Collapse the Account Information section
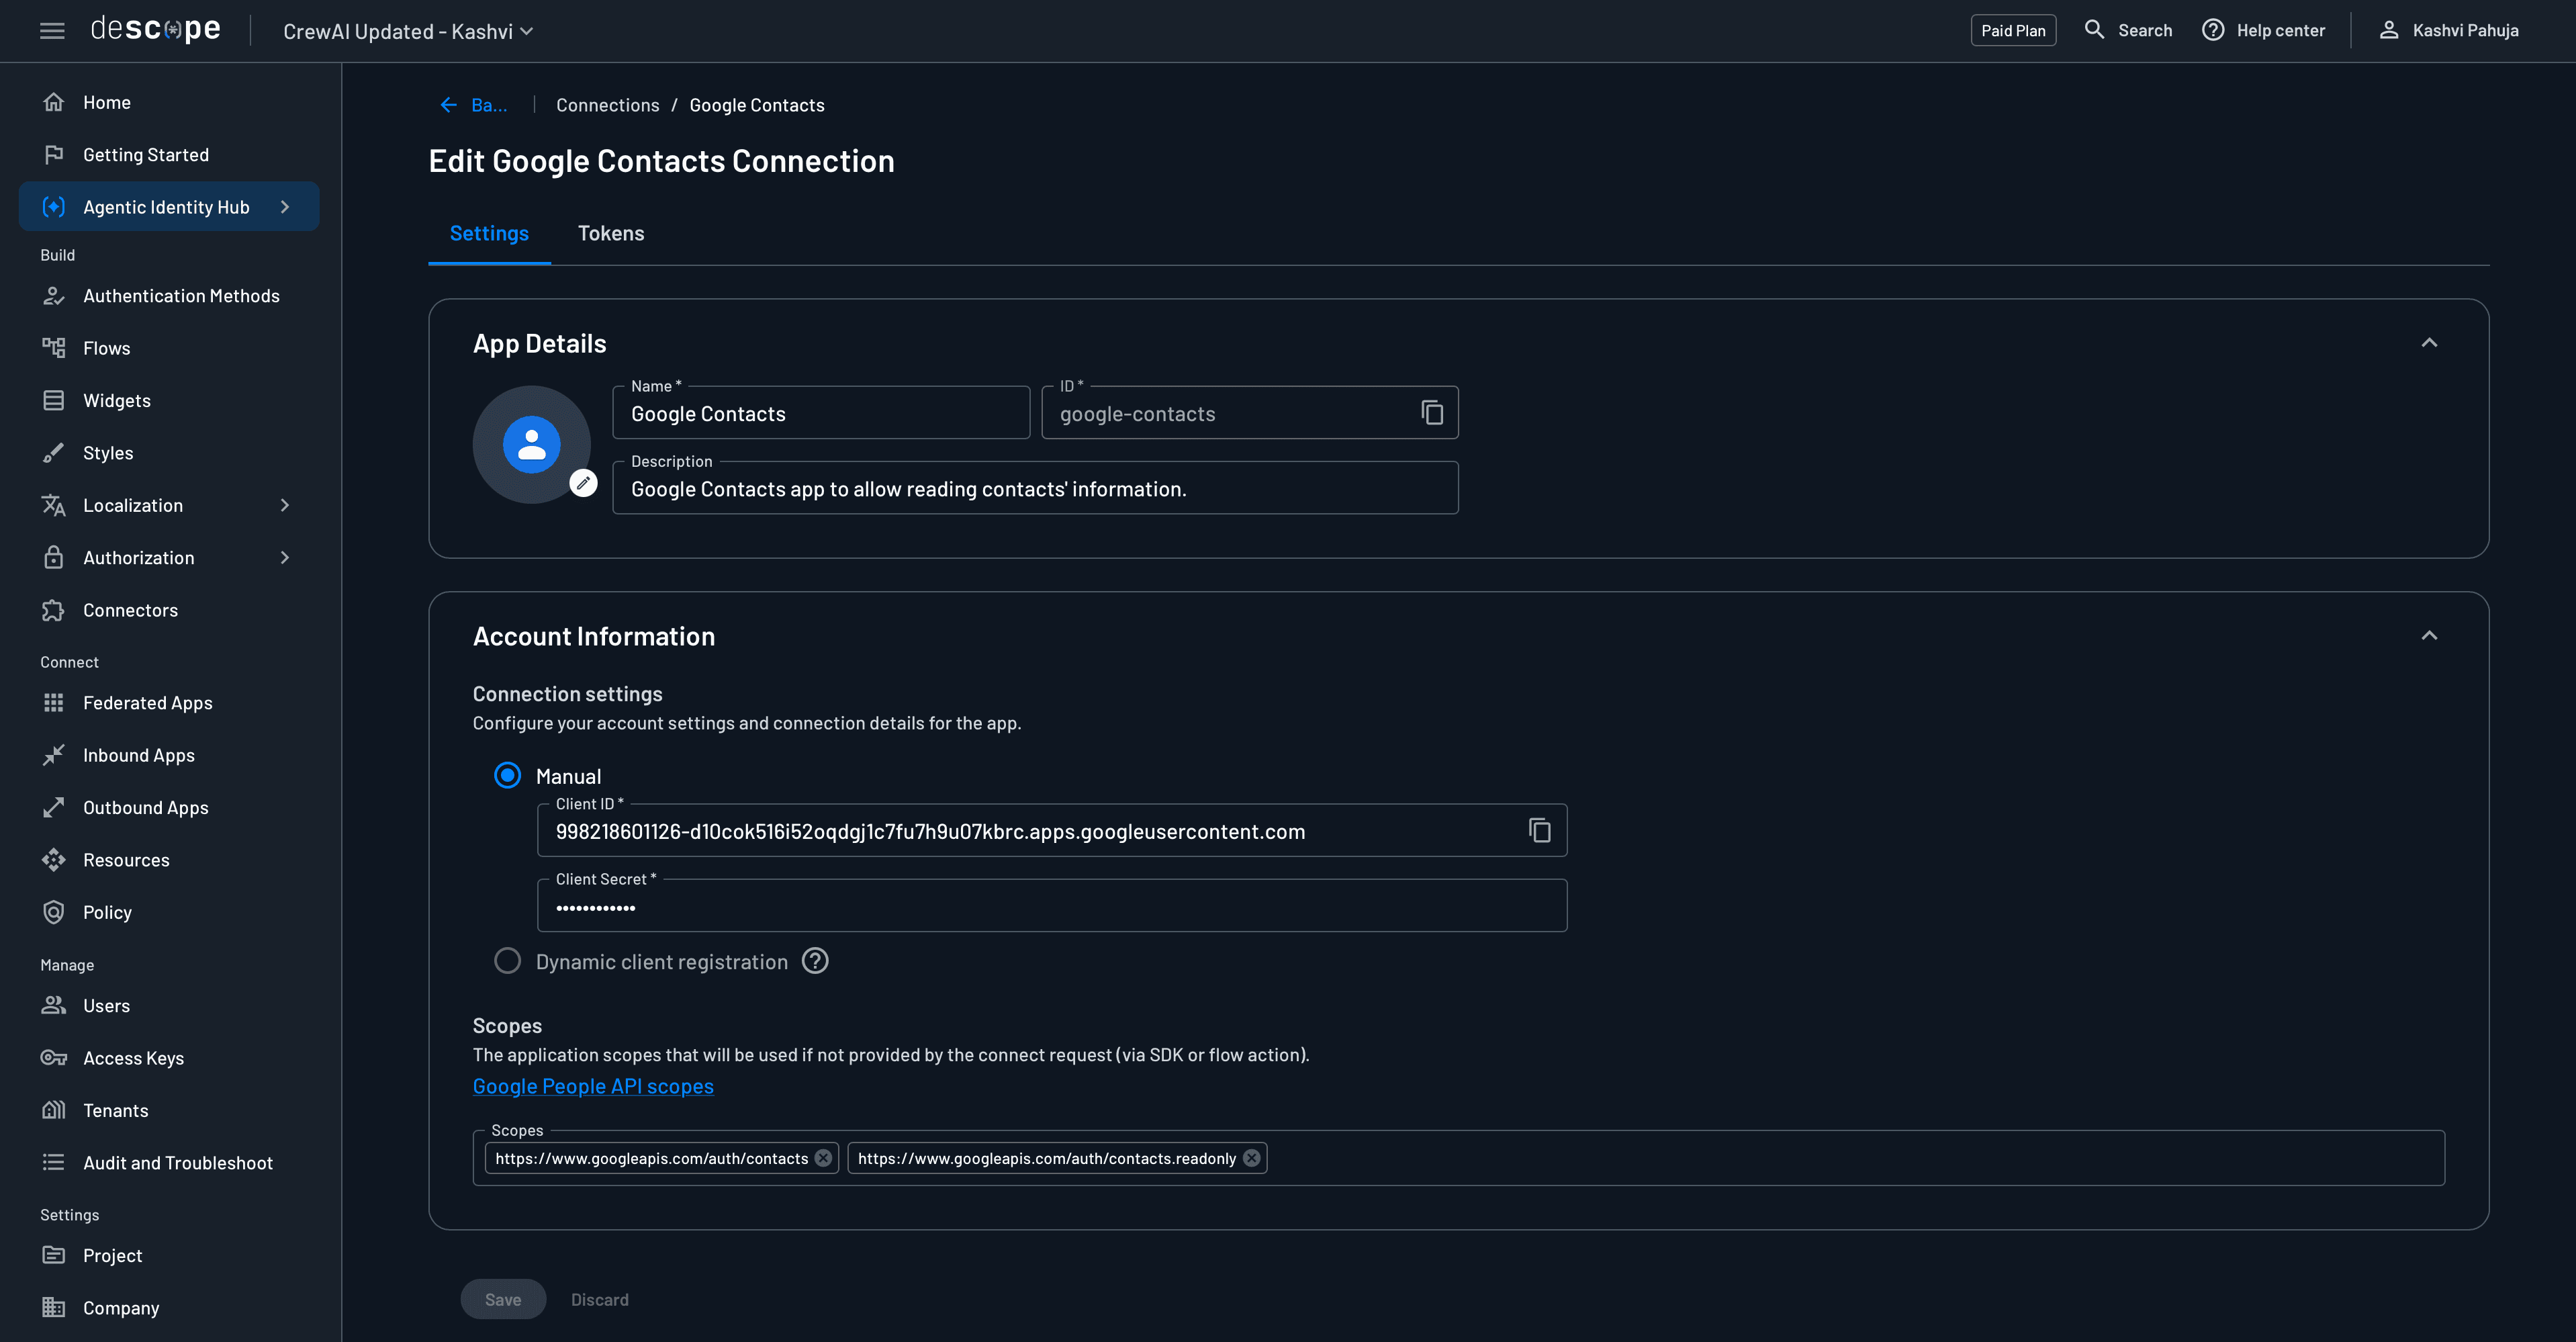The height and width of the screenshot is (1342, 2576). [2429, 636]
